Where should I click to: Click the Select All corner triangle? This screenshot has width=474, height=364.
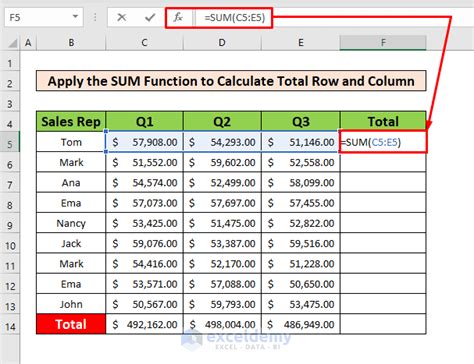12,43
